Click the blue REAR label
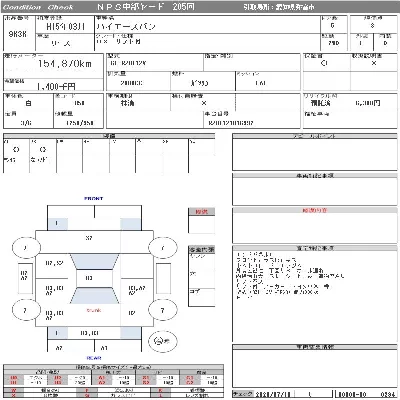 point(94,358)
